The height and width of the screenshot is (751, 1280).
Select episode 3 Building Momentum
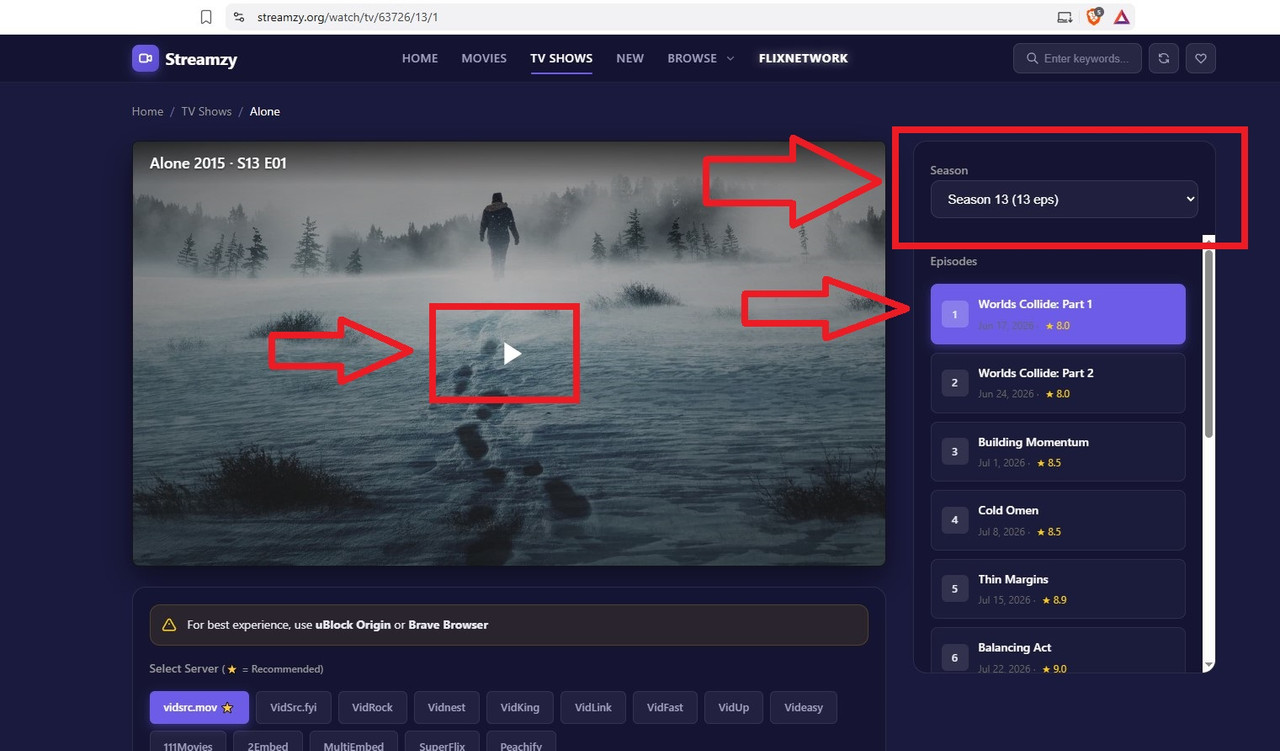[1058, 452]
